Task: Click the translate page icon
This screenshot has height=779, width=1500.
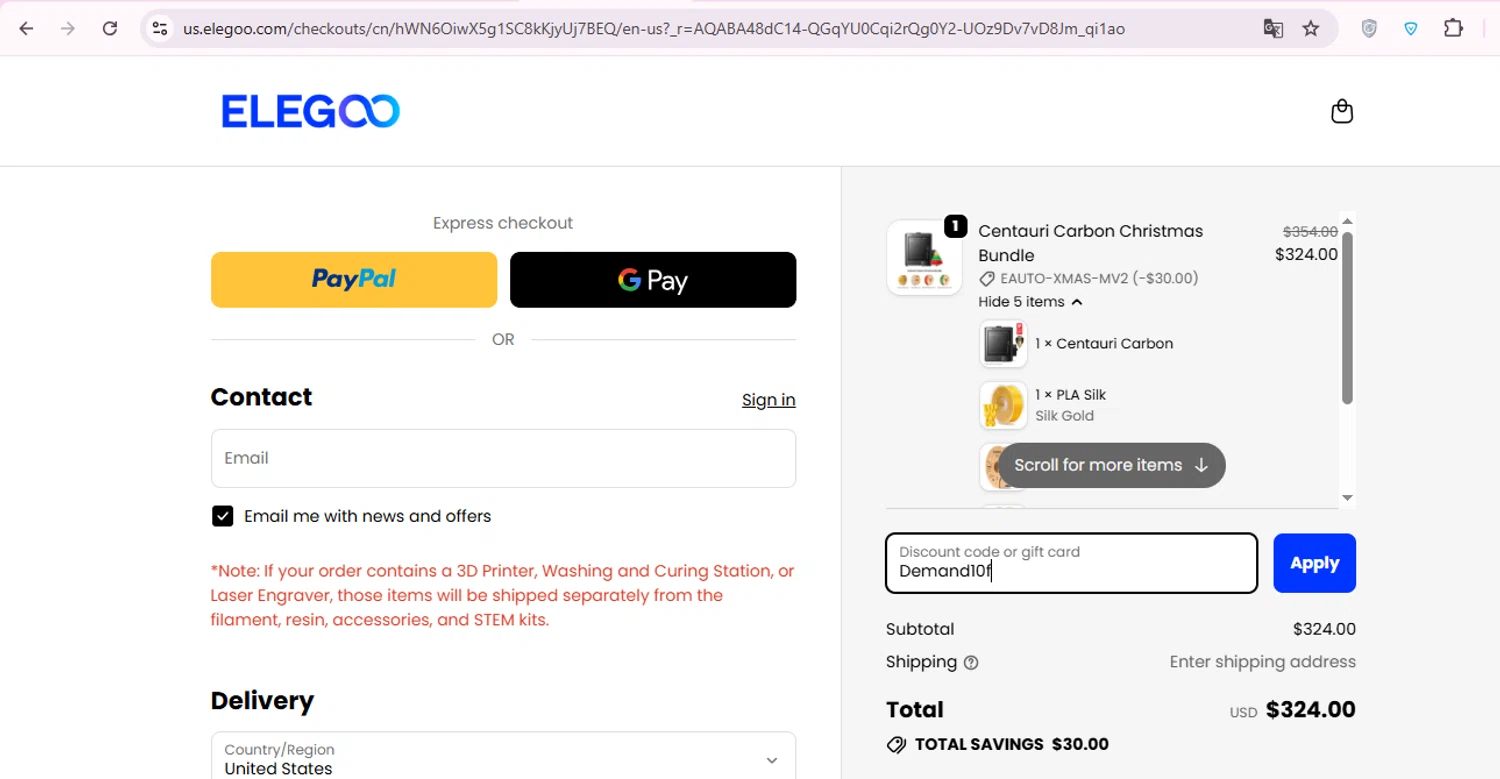Action: [1273, 29]
